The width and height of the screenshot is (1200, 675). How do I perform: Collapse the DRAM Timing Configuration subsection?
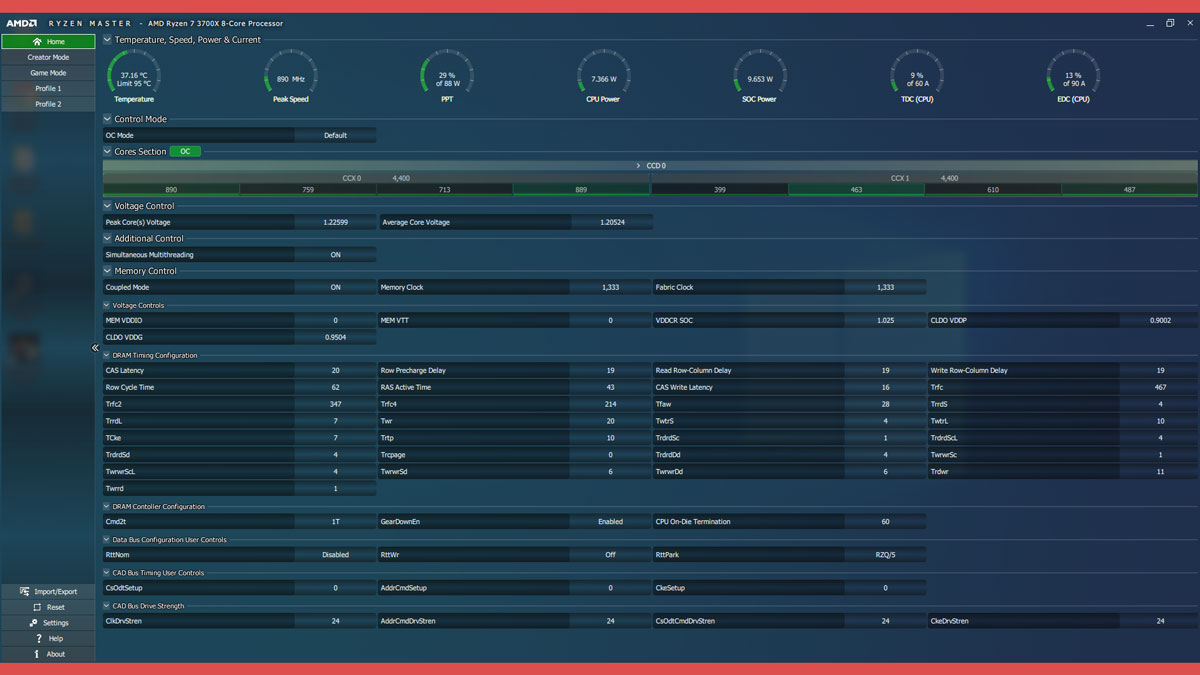pos(107,355)
